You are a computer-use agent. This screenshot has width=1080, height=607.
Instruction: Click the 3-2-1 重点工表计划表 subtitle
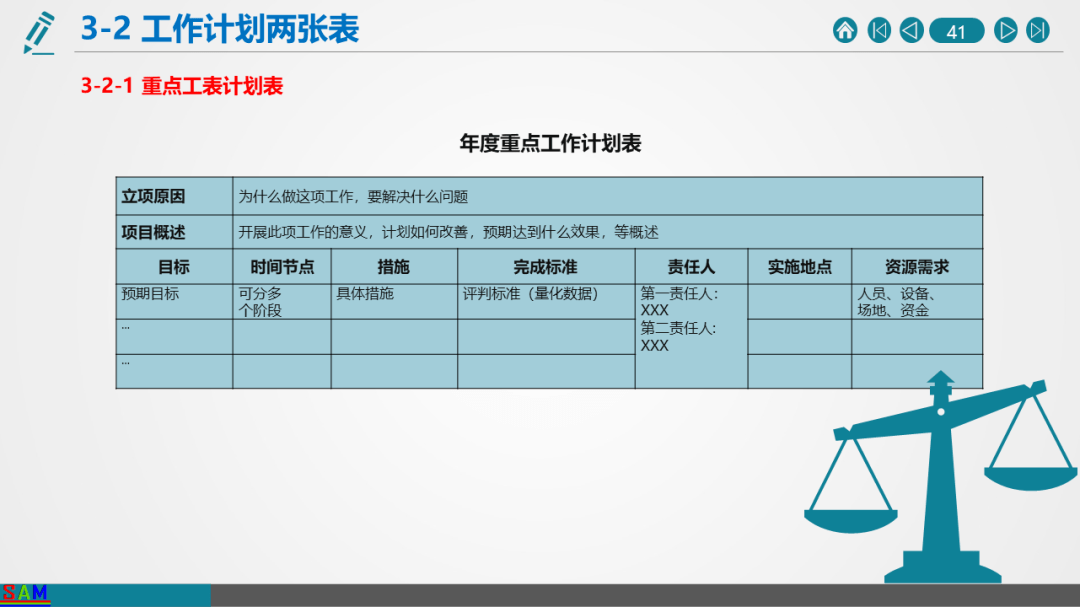182,86
